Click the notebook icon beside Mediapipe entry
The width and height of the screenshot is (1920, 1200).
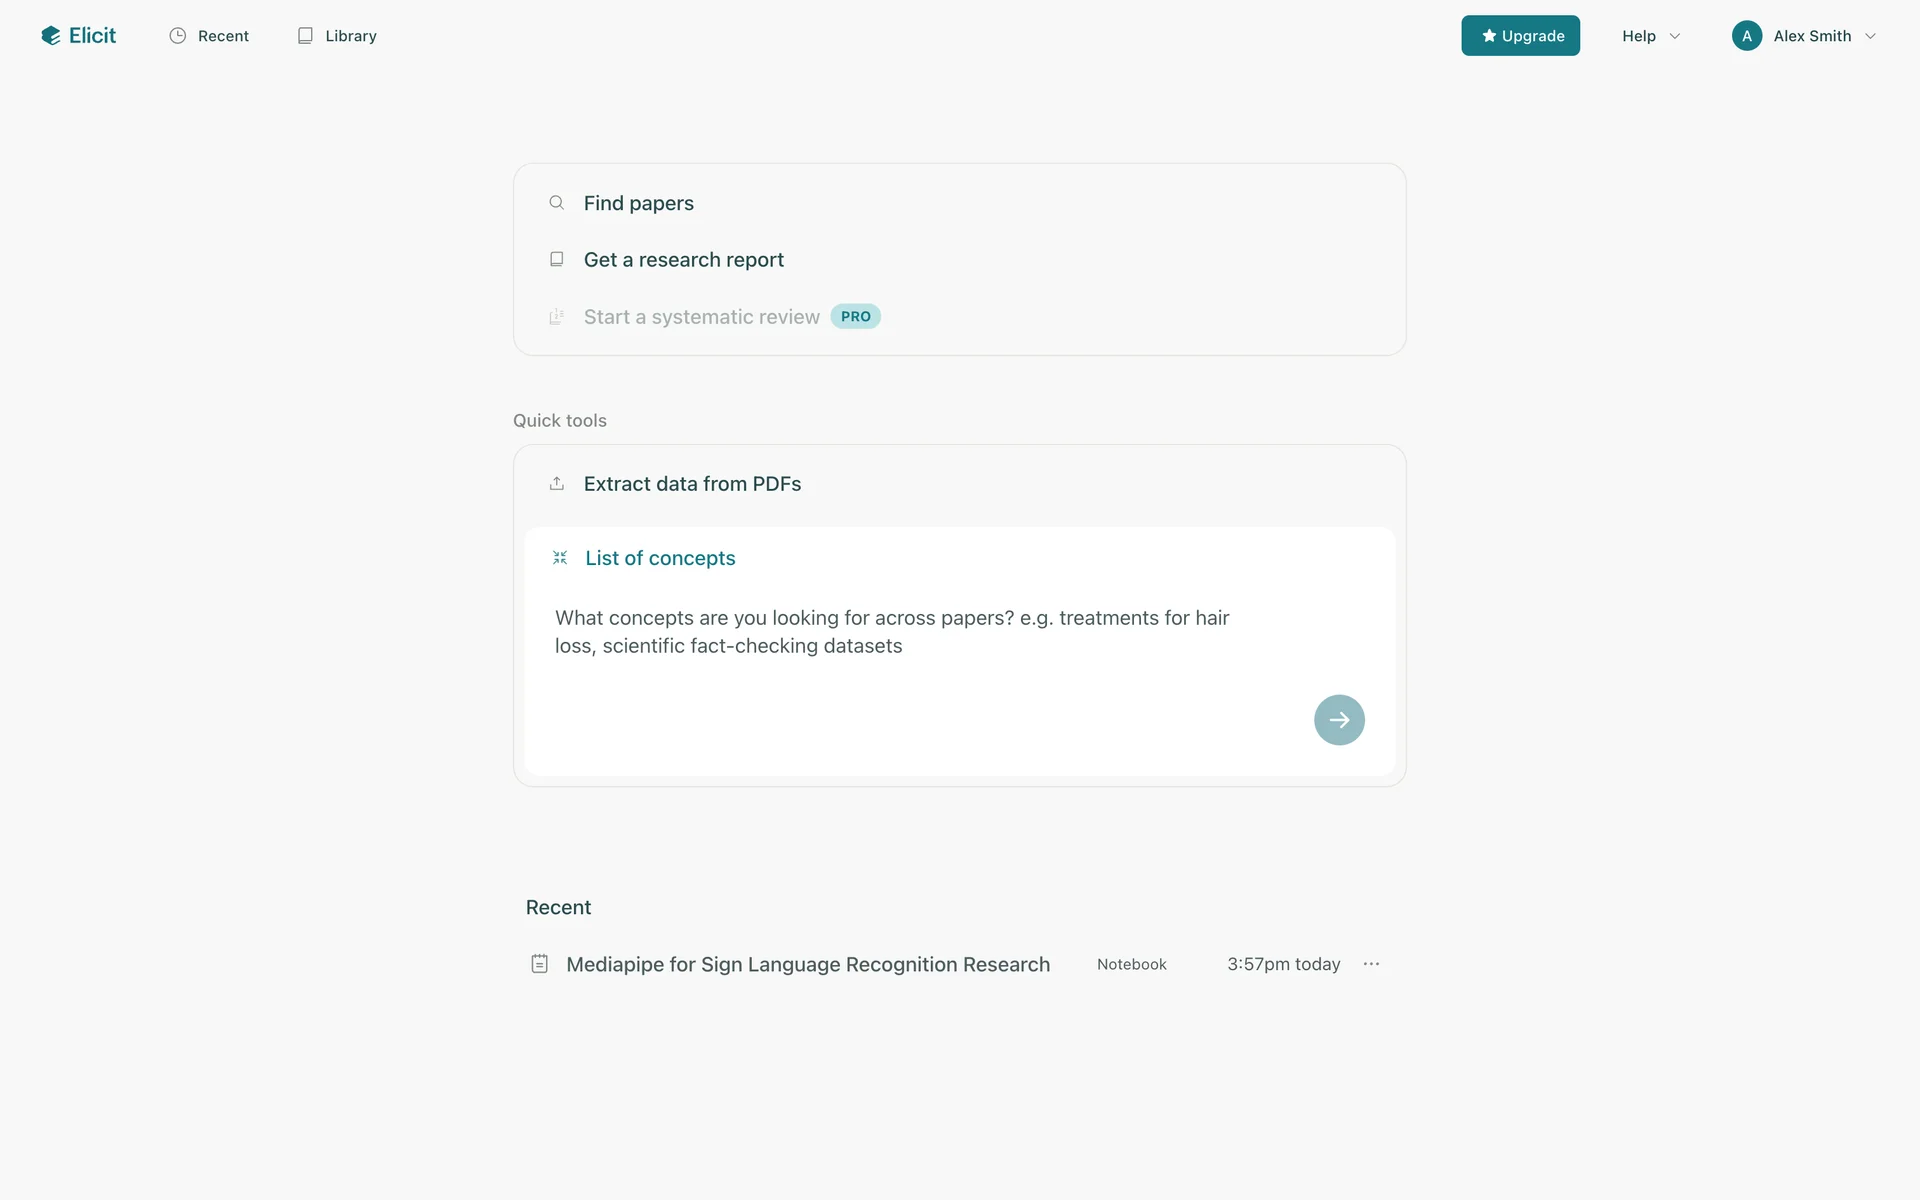pos(539,964)
